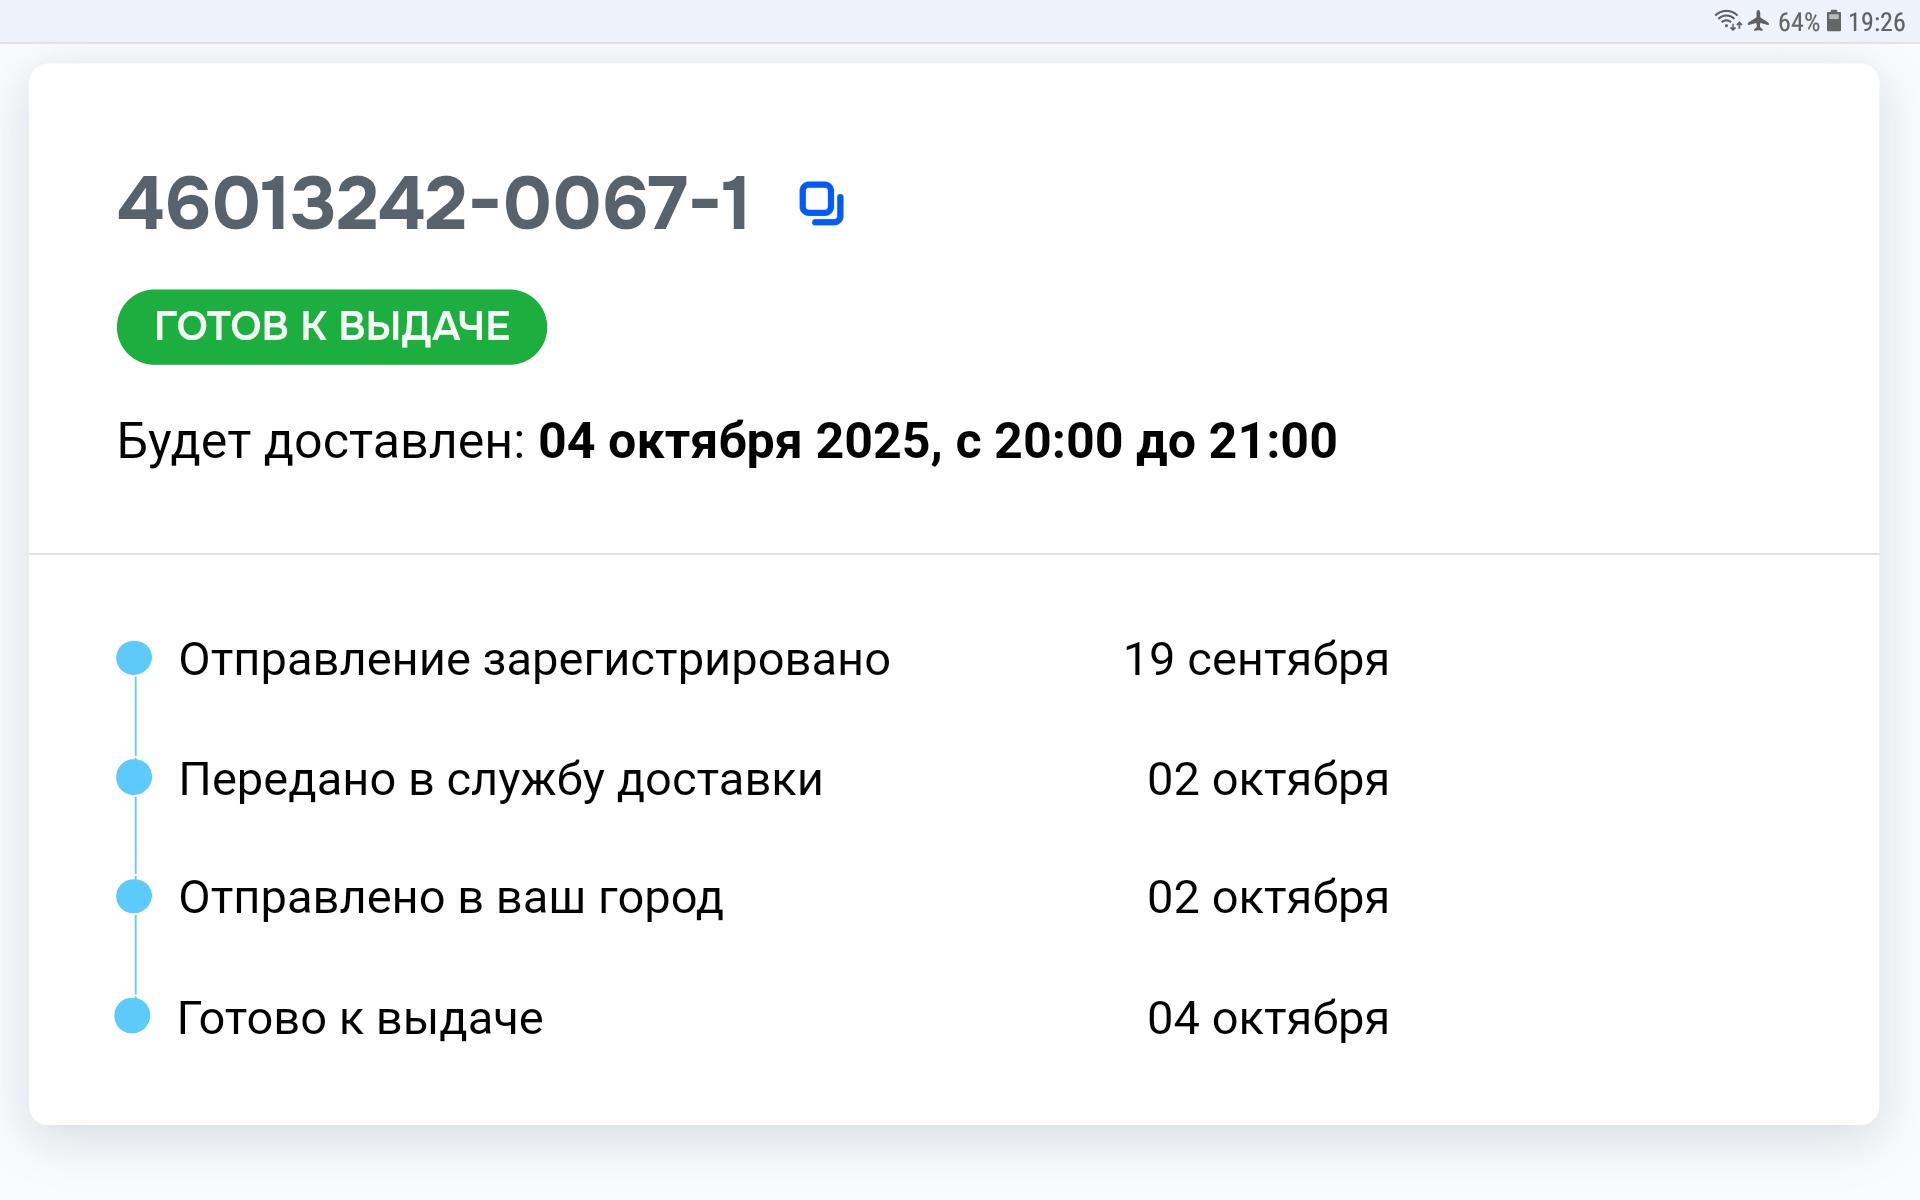Tap the battery icon in status bar
The image size is (1920, 1200).
pyautogui.click(x=1834, y=21)
